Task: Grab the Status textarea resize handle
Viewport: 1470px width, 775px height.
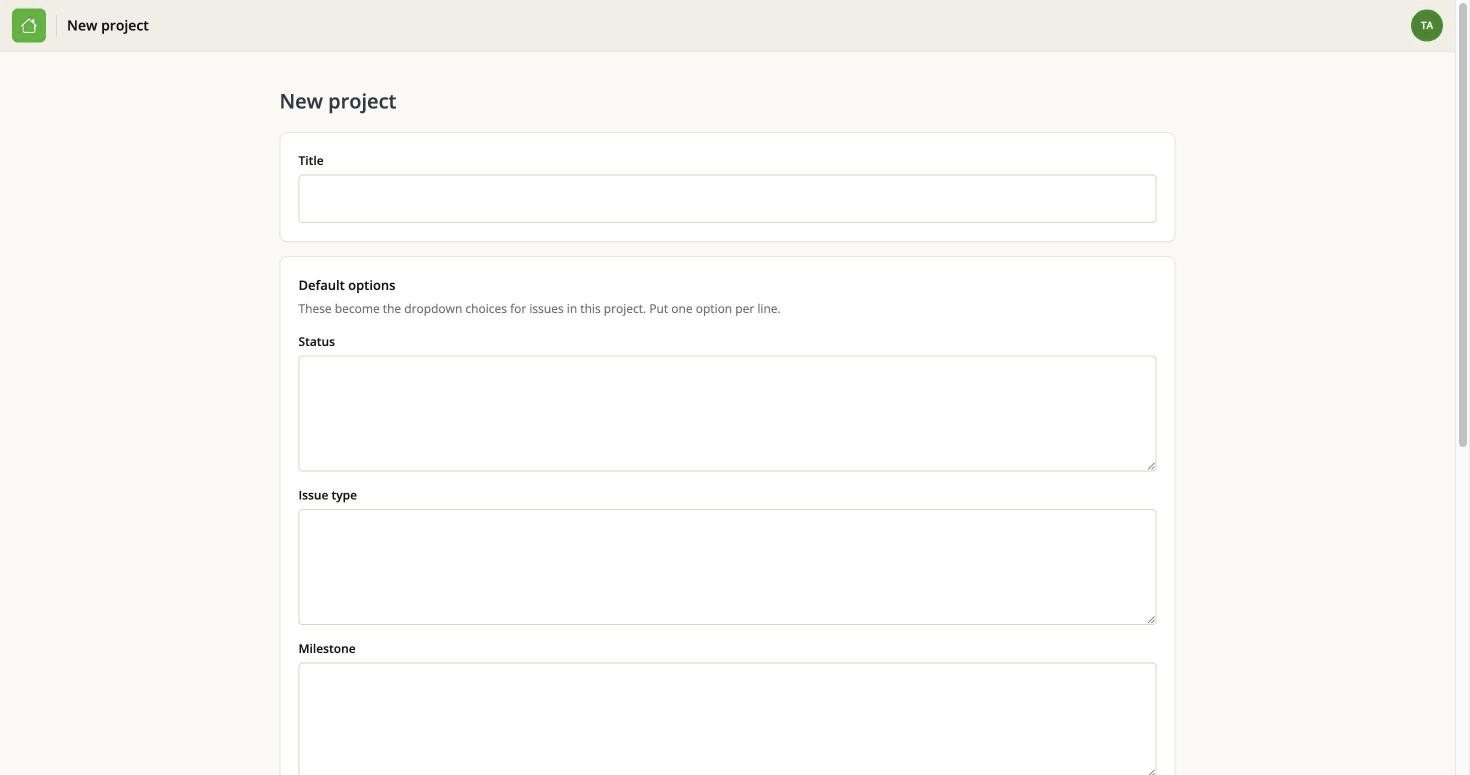Action: (1151, 465)
